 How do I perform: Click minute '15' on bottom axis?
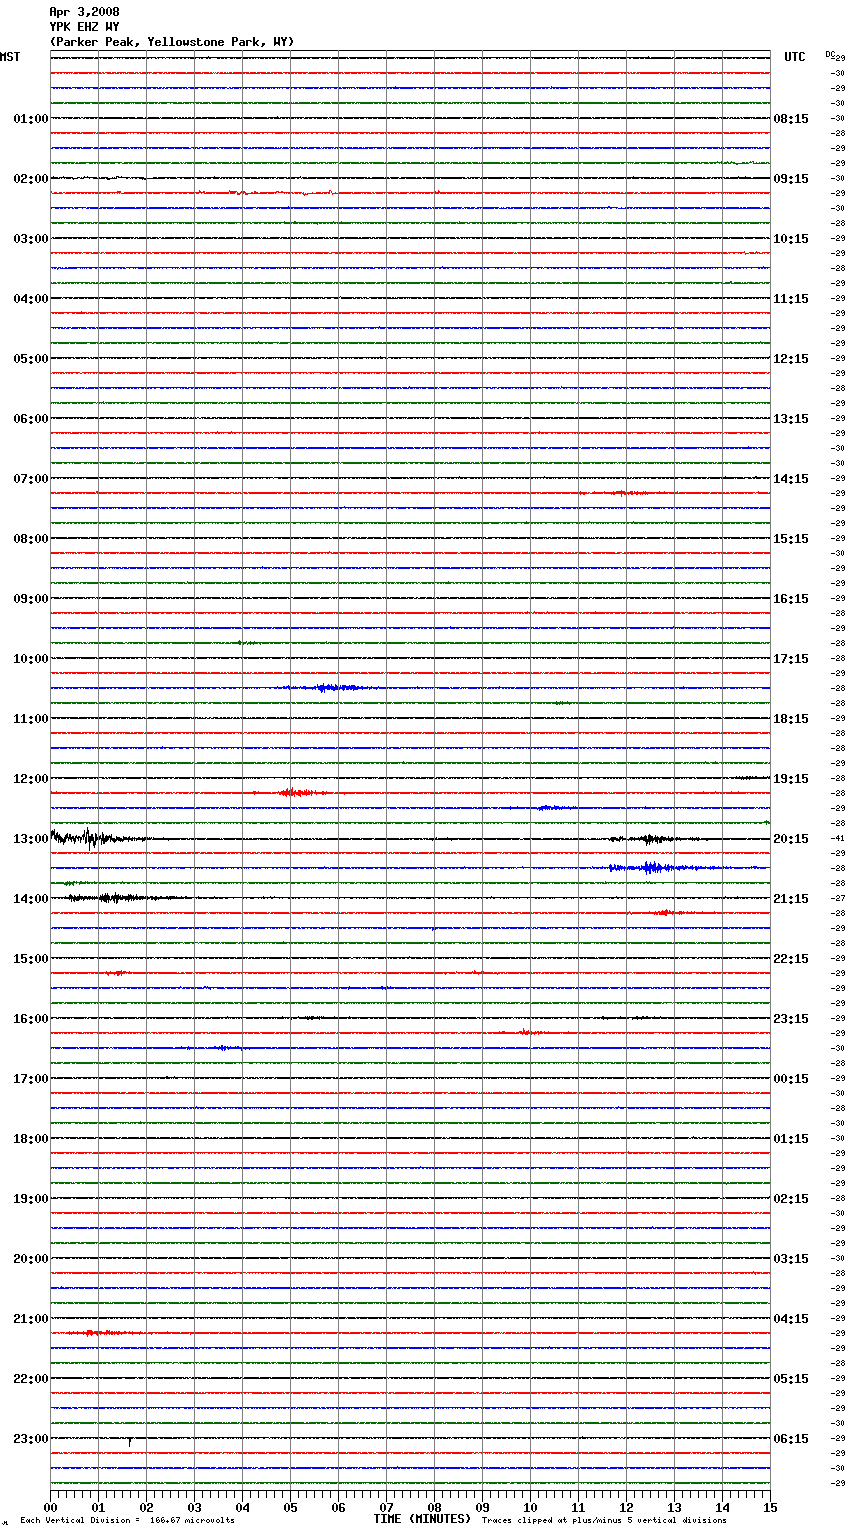click(770, 1506)
